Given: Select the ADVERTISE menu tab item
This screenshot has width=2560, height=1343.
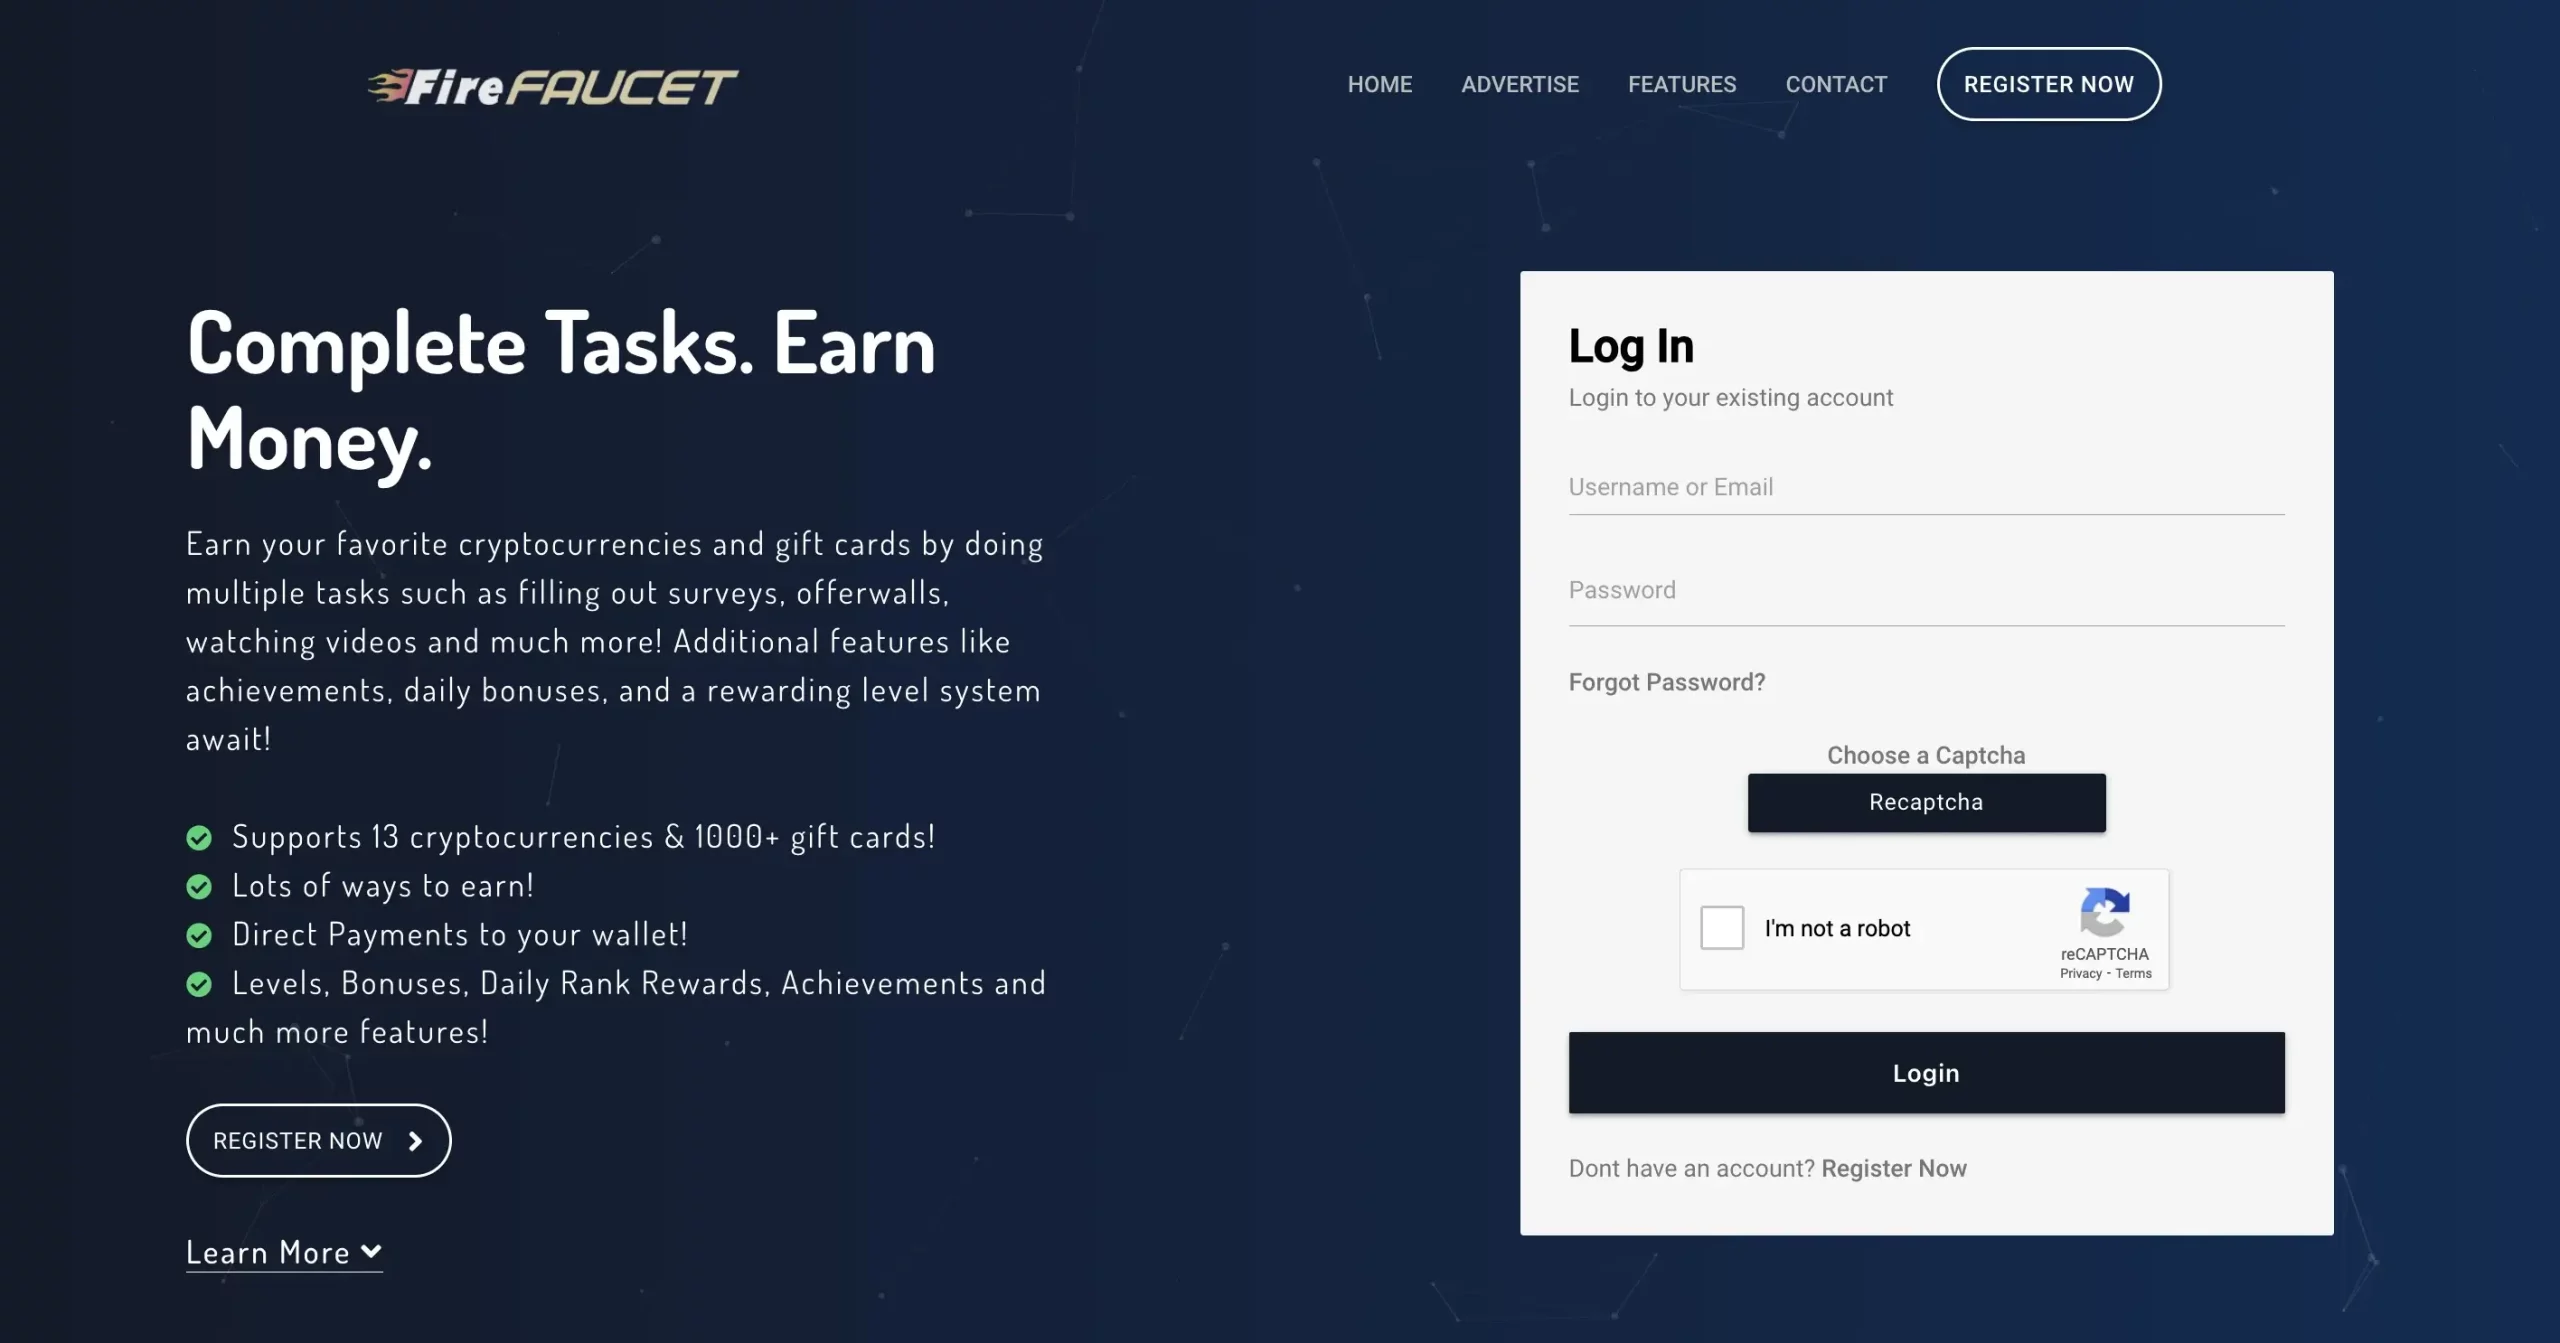Looking at the screenshot, I should pyautogui.click(x=1519, y=83).
